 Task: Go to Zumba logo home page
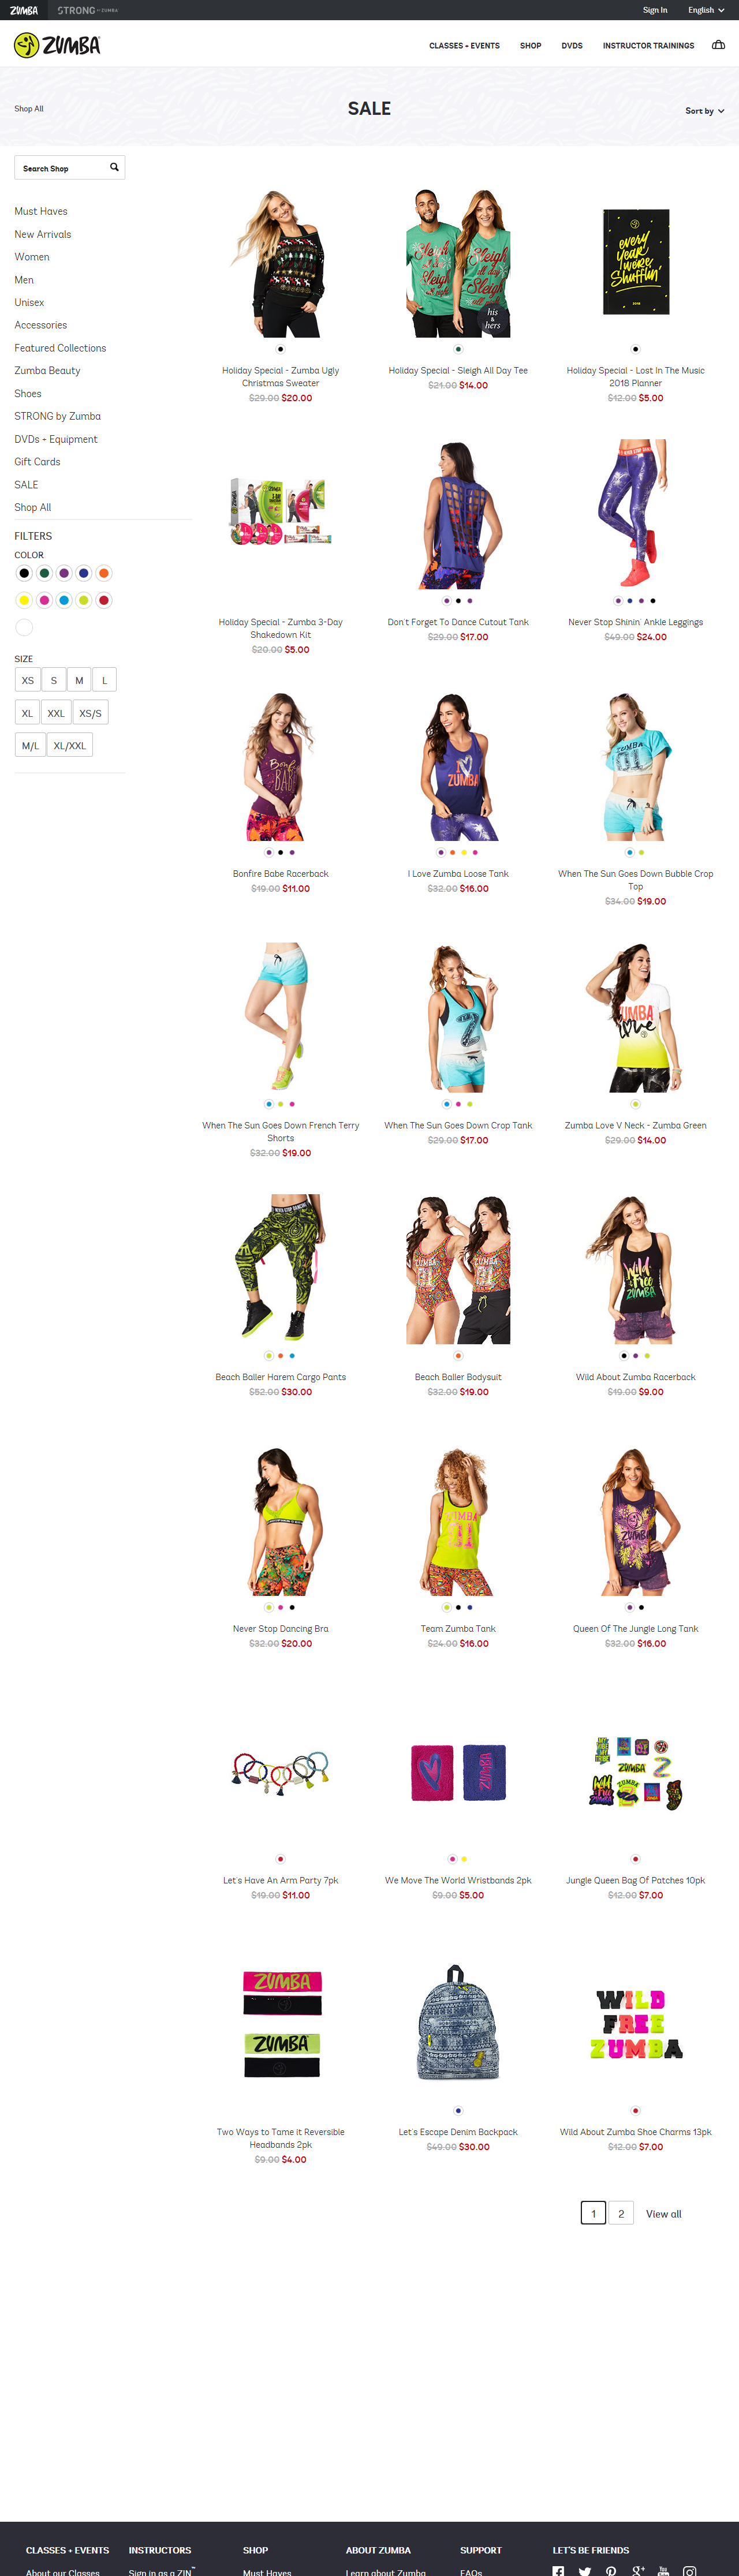point(57,45)
